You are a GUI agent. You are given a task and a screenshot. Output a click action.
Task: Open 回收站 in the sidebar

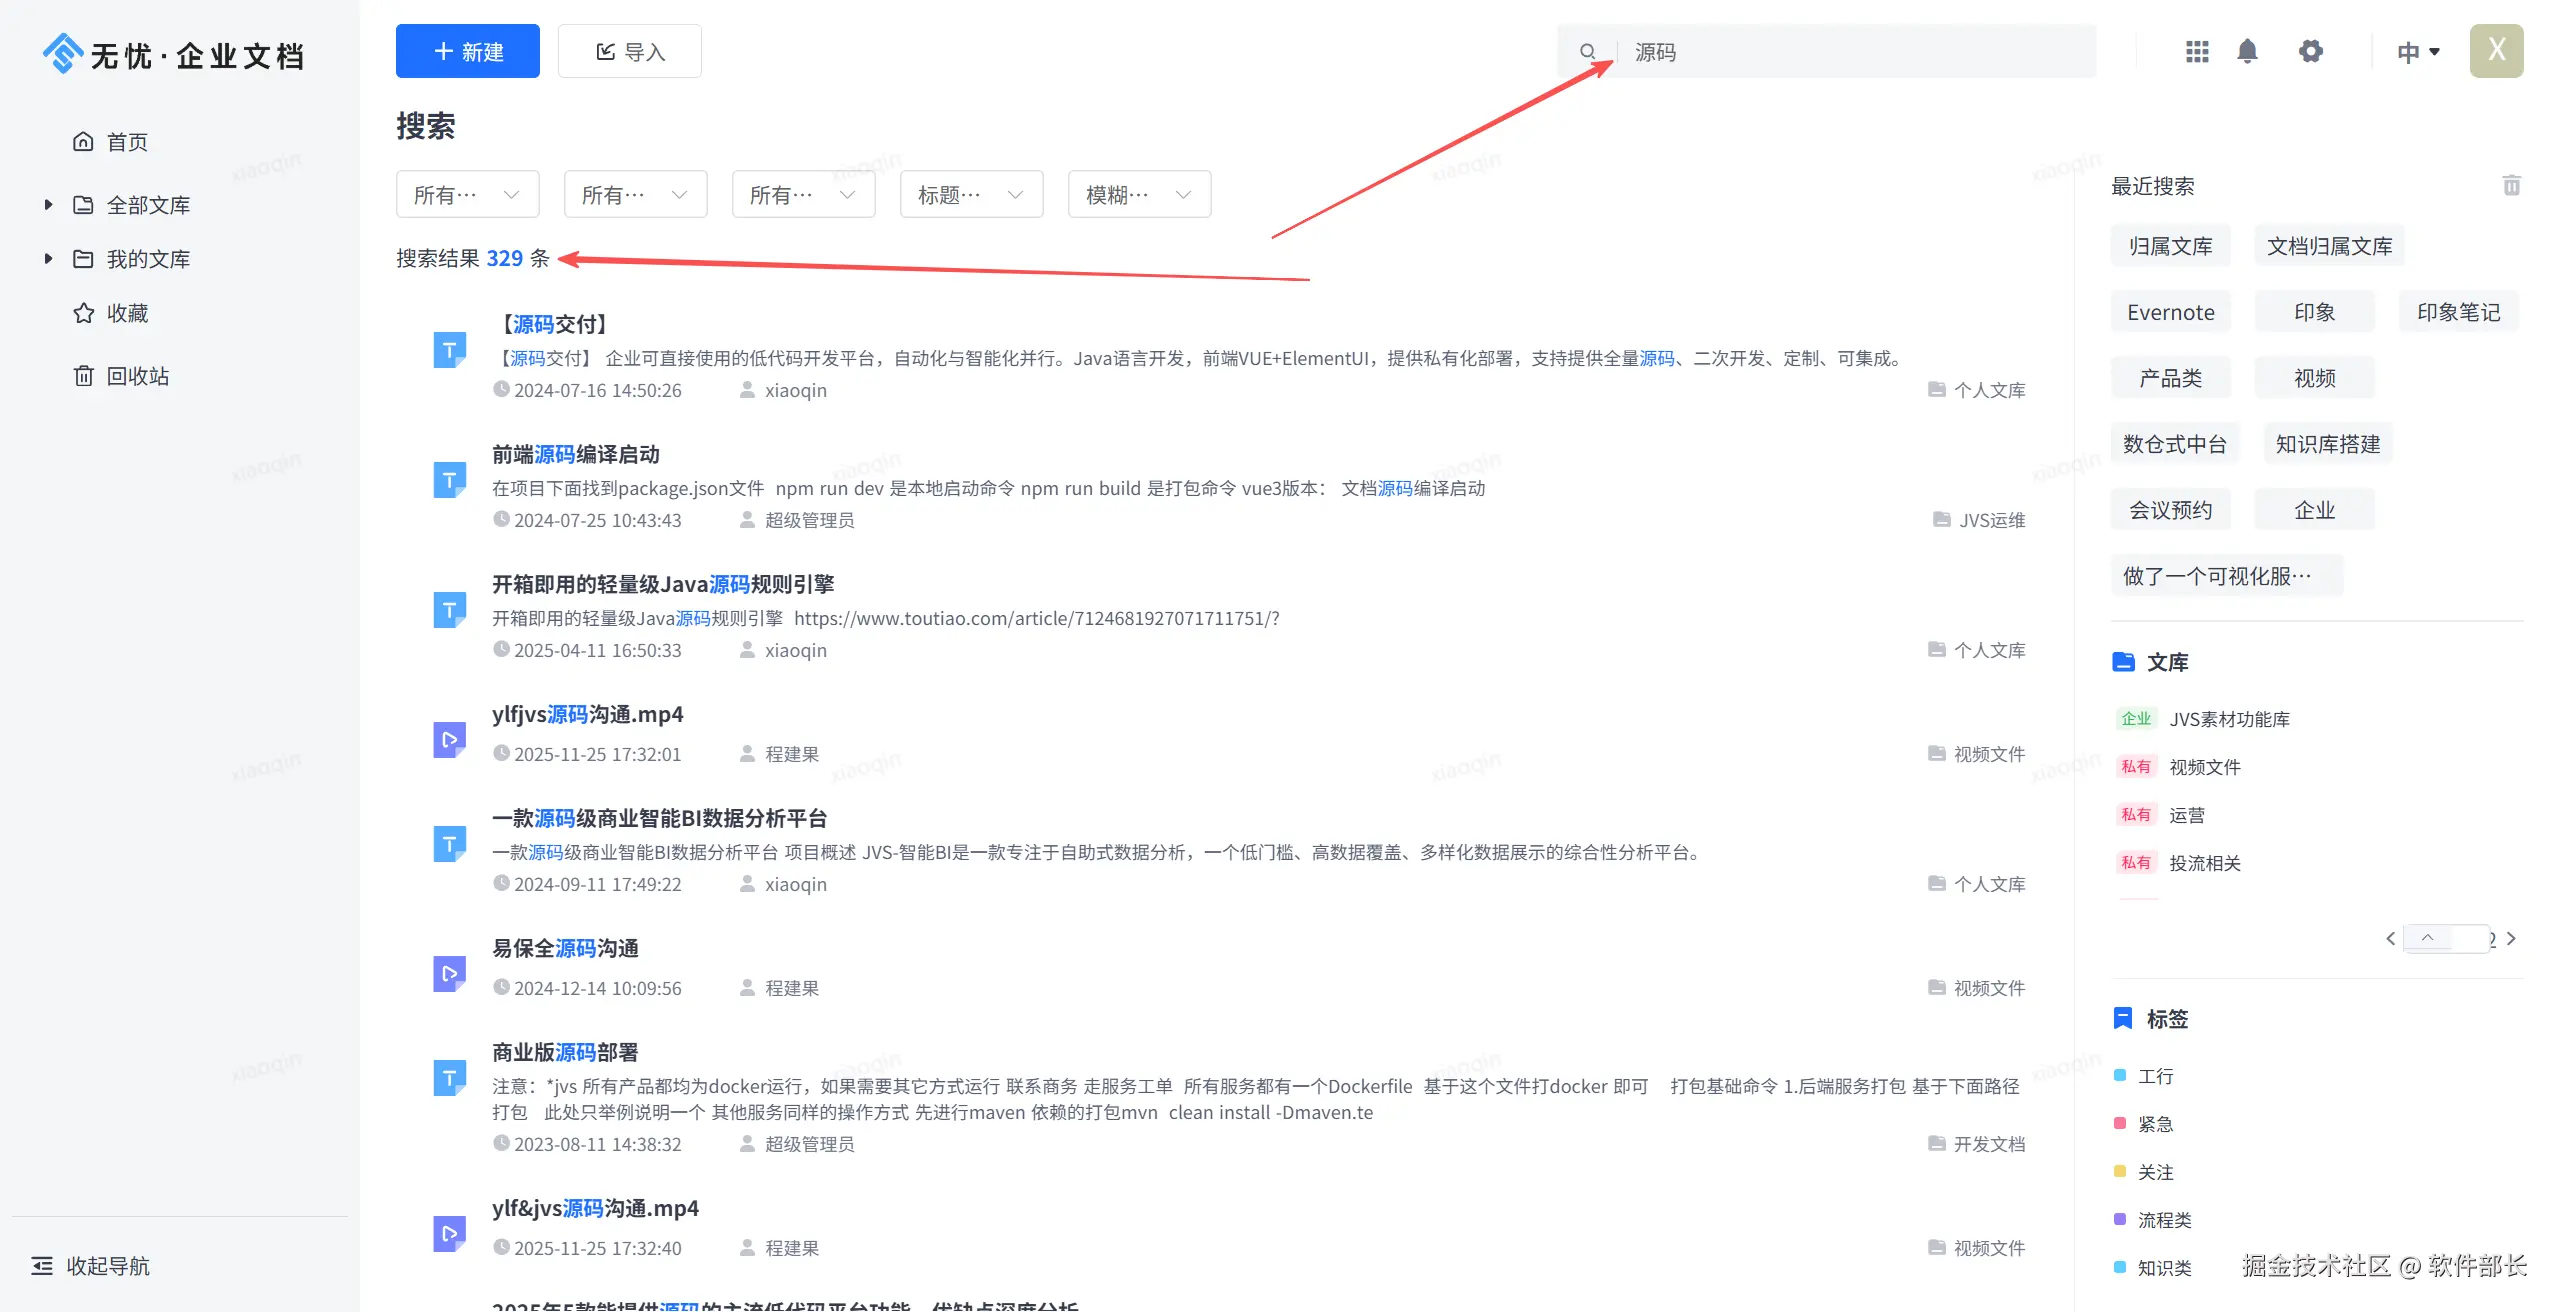click(x=137, y=376)
